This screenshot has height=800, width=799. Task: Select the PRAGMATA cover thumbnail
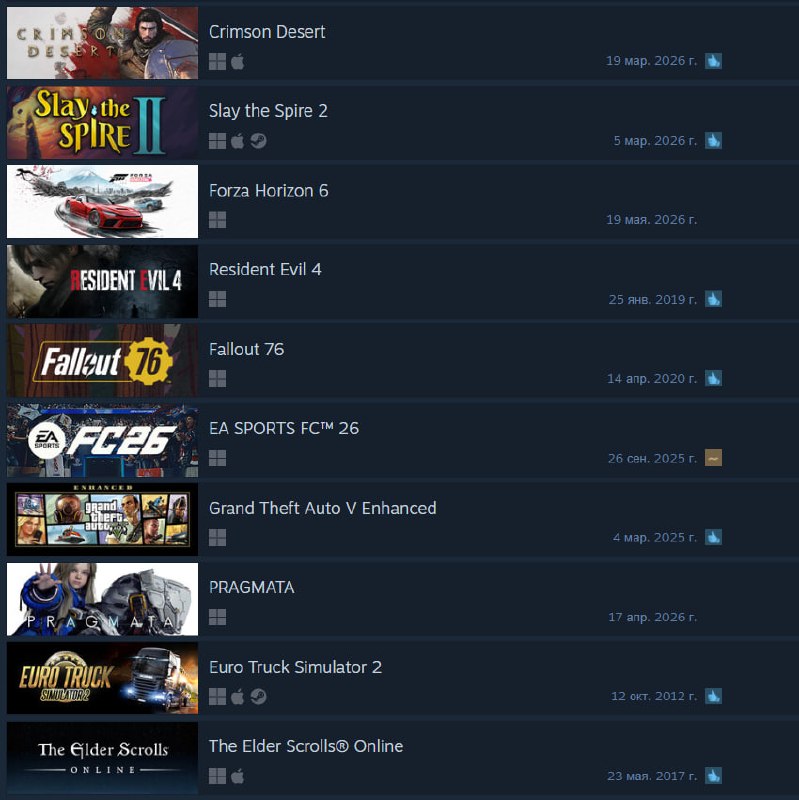pyautogui.click(x=102, y=599)
